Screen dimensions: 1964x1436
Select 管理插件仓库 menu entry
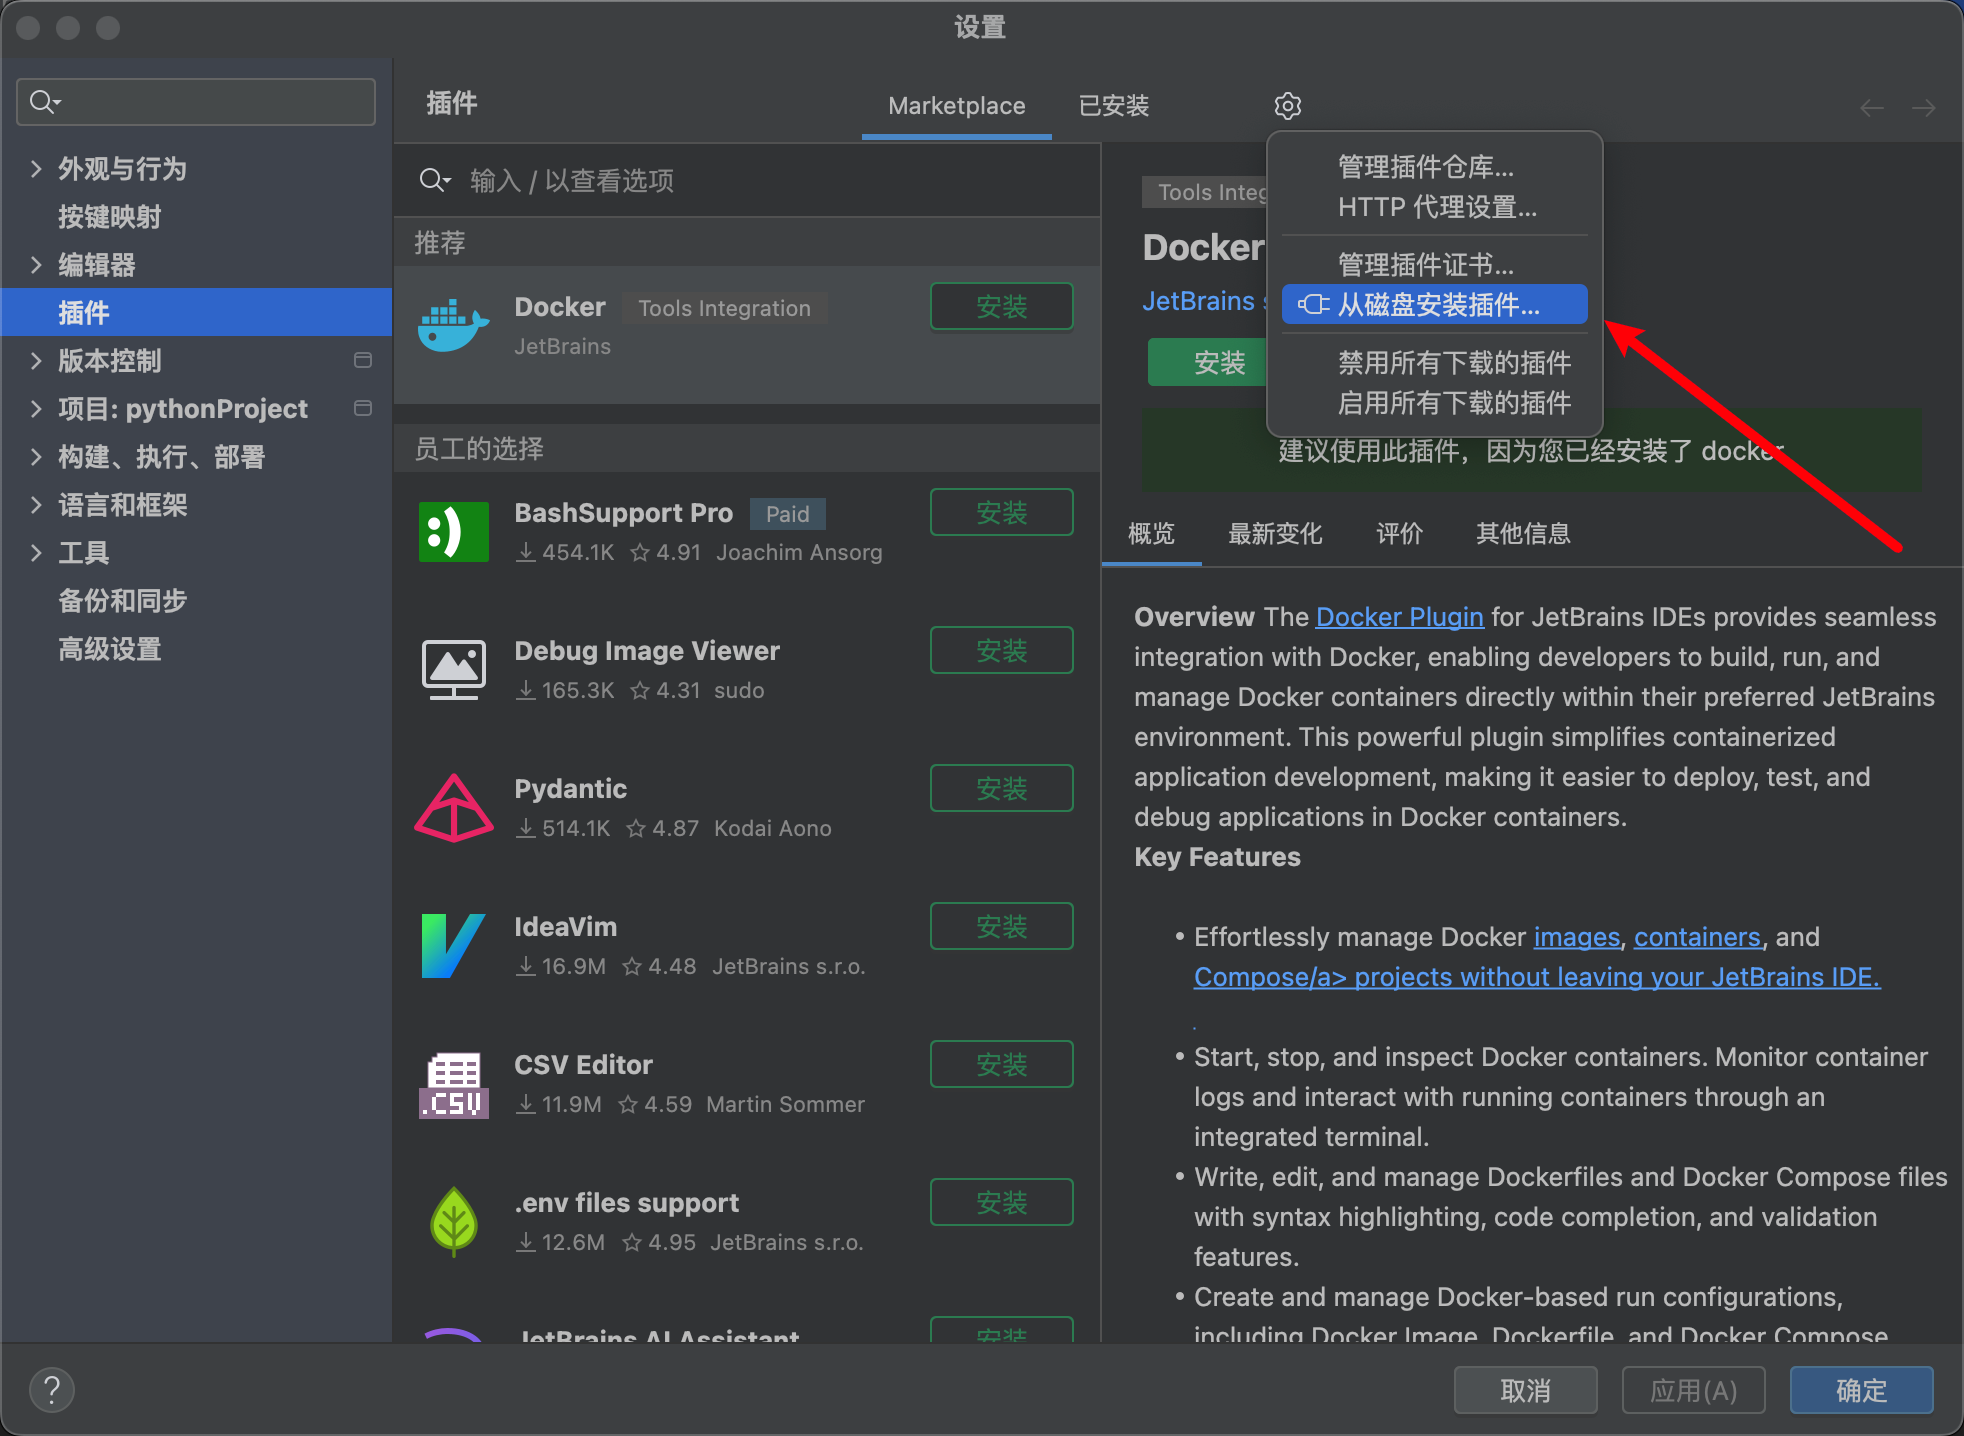click(1425, 167)
